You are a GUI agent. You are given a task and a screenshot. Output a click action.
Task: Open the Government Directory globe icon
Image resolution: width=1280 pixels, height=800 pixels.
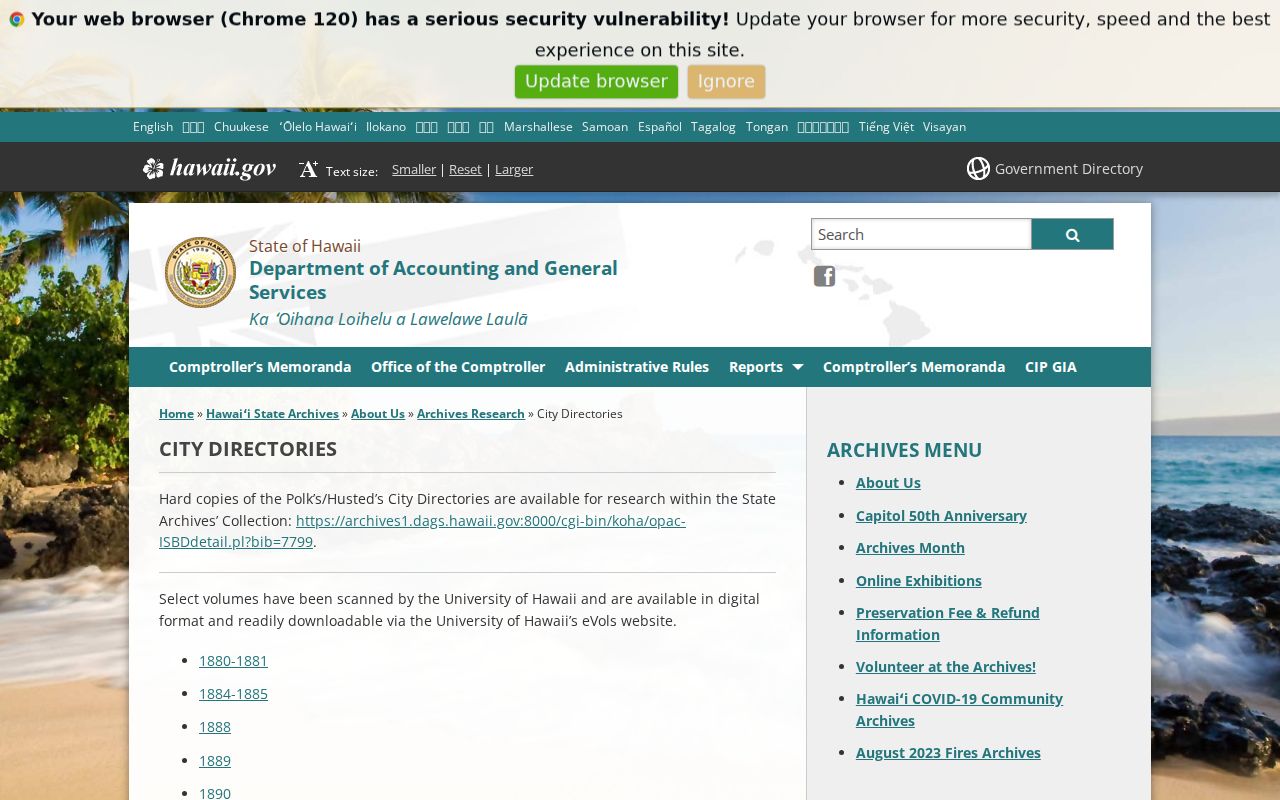tap(978, 168)
